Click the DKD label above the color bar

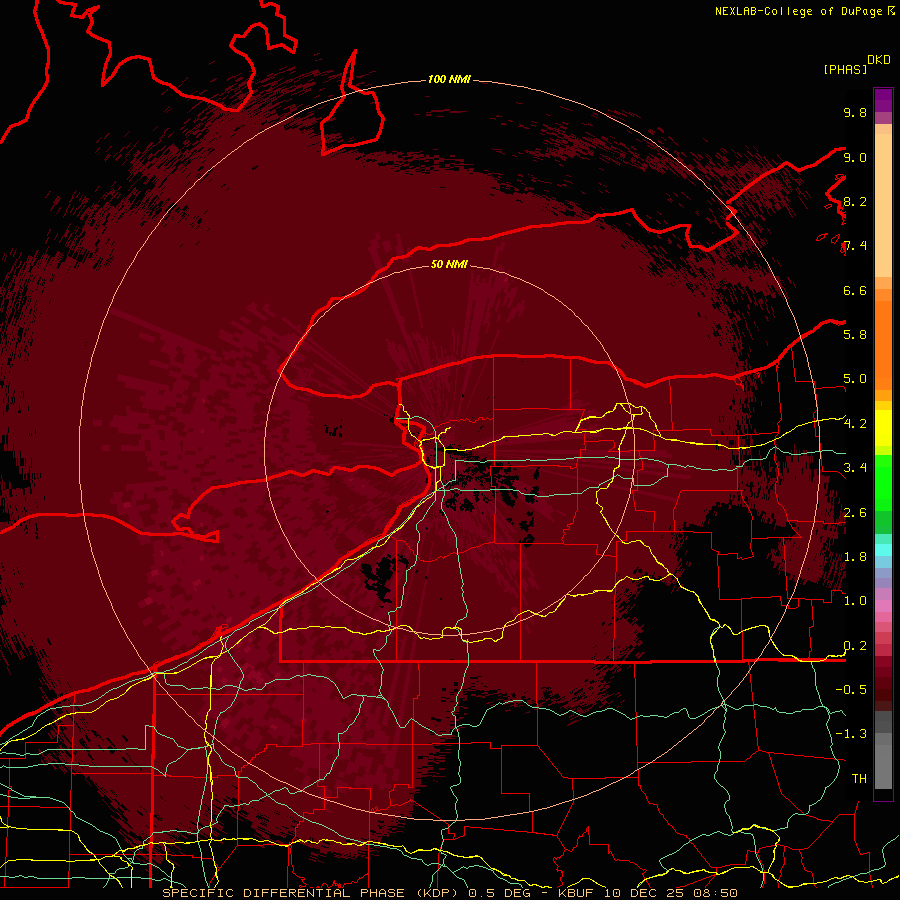879,60
